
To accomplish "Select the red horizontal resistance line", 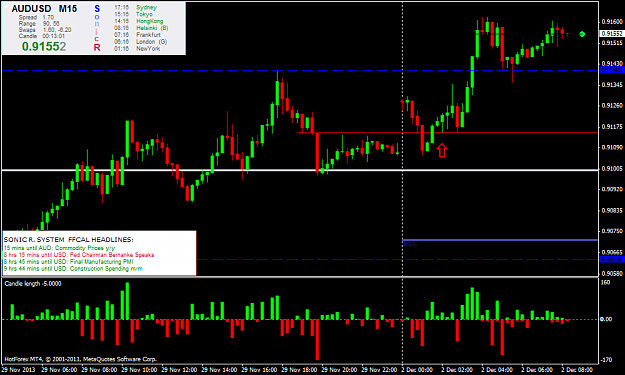I will click(447, 132).
